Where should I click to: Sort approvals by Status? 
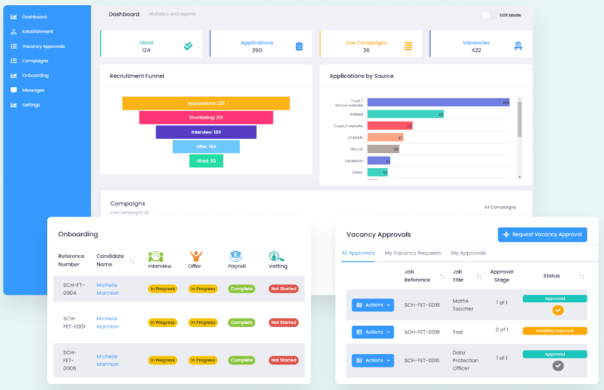[x=582, y=276]
